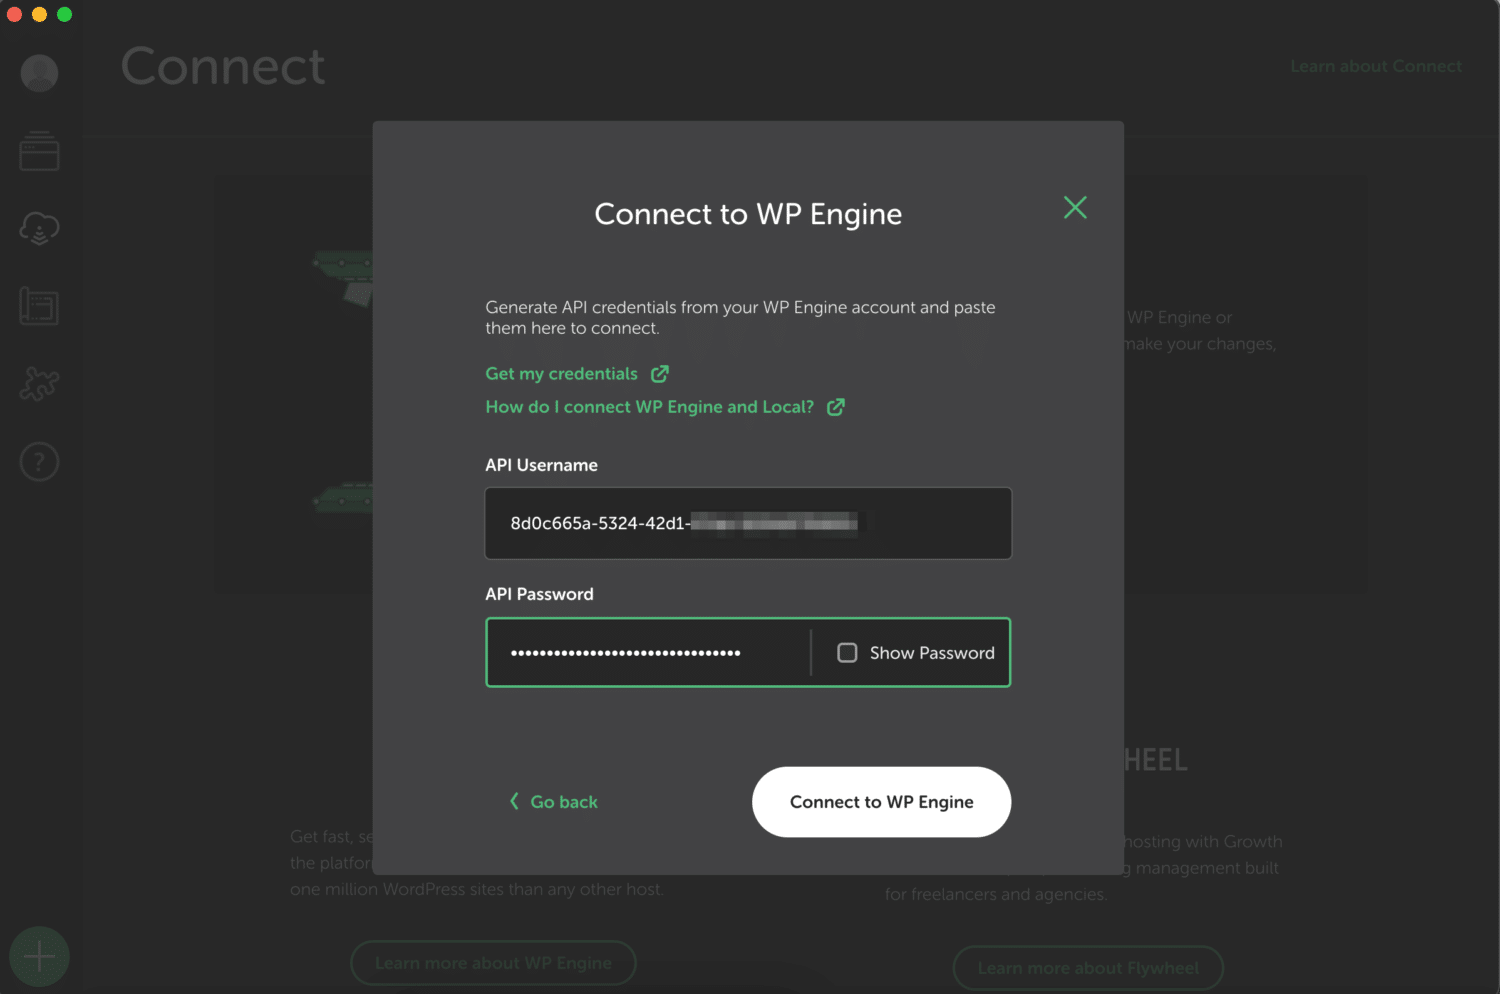1500x994 pixels.
Task: Click Go back in the dialog
Action: click(x=555, y=802)
